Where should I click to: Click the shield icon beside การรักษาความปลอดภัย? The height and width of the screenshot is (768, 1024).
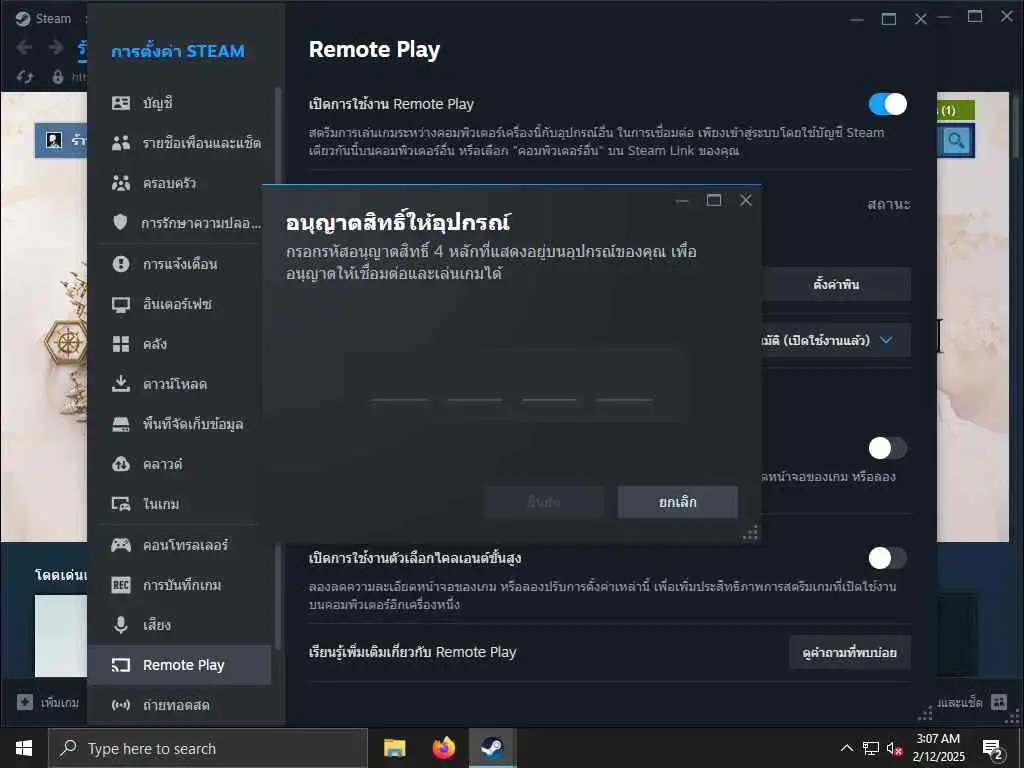click(120, 223)
